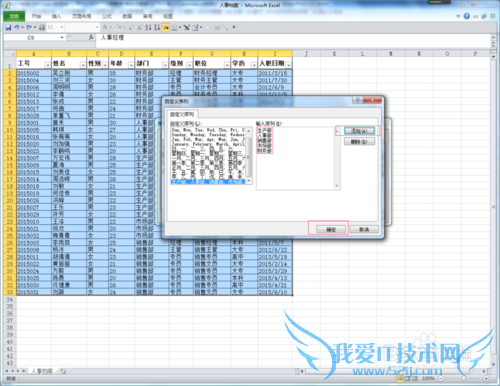500x386 pixels.
Task: Switch to the 公式 Formulas ribbon tab
Action: (107, 16)
